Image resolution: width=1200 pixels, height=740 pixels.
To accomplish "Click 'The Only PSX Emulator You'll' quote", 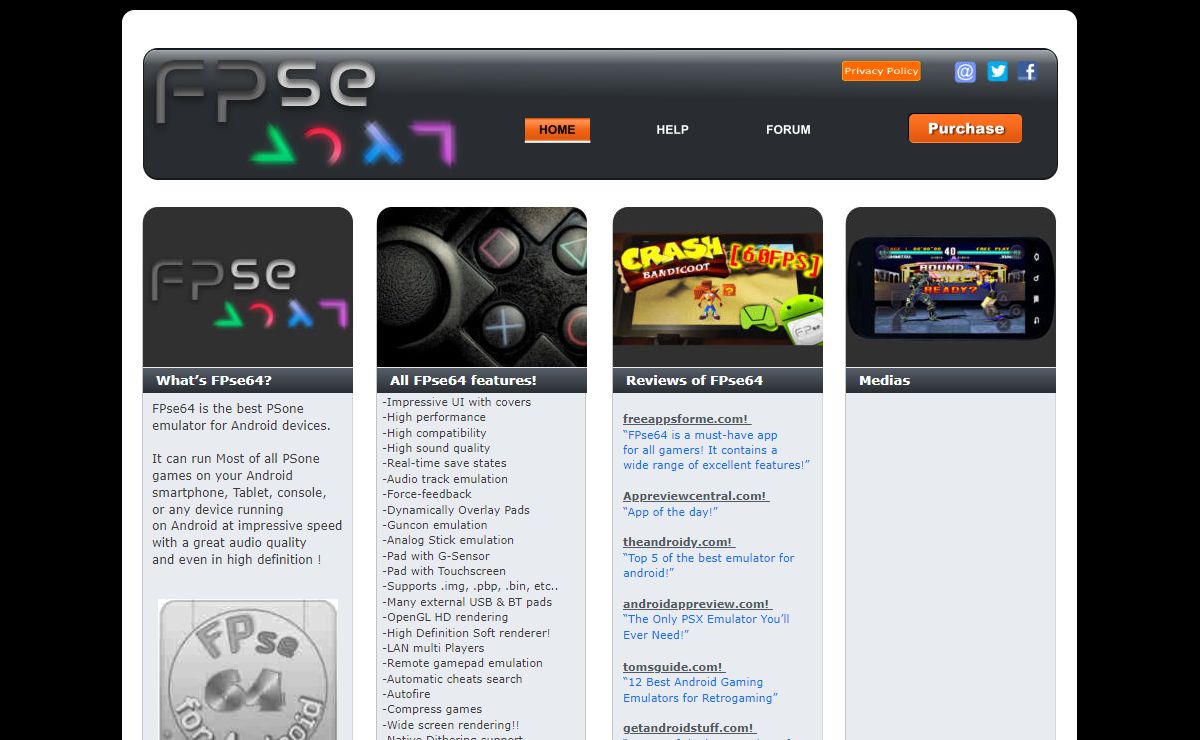I will pos(706,627).
